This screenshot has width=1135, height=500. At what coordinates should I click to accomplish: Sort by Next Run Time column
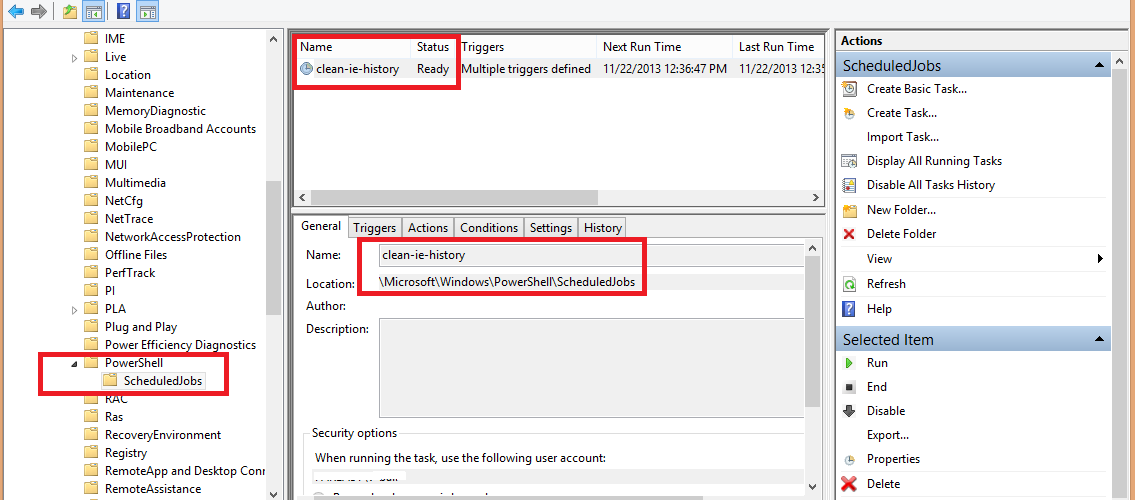coord(640,47)
